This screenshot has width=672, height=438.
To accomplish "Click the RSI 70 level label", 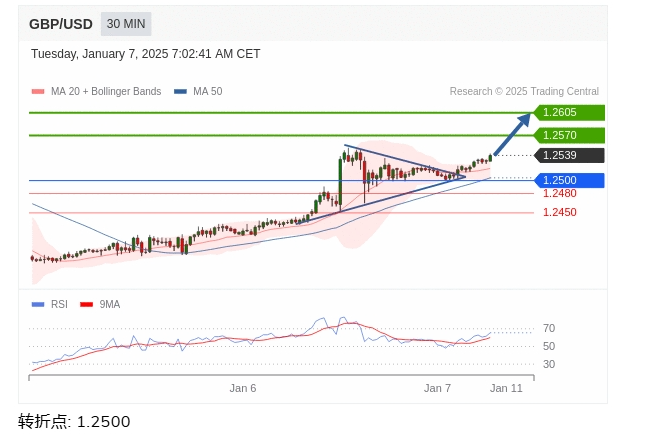I will coord(549,328).
